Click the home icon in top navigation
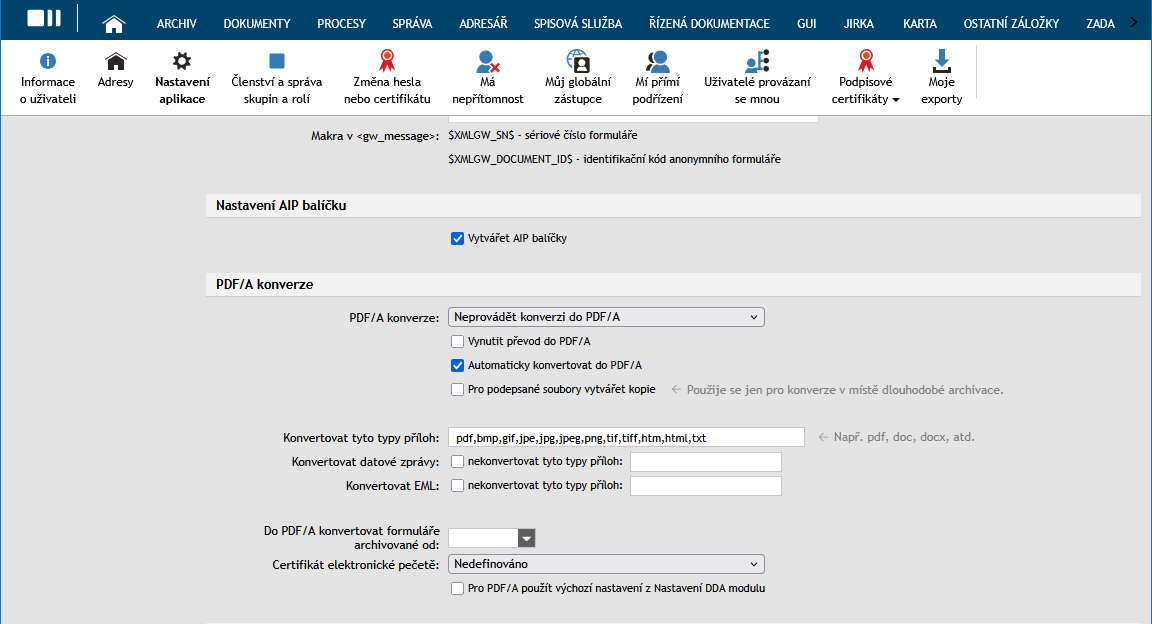The height and width of the screenshot is (624, 1152). click(x=115, y=23)
